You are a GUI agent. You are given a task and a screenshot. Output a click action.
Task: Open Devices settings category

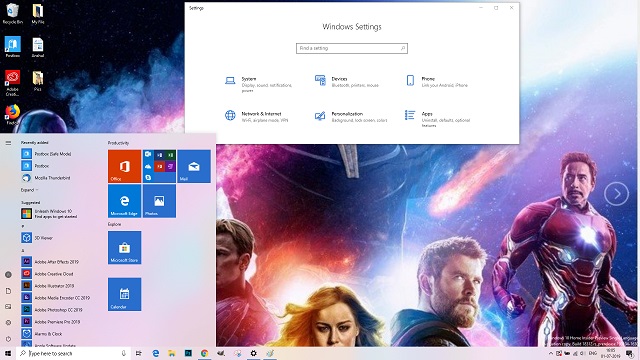coord(347,82)
